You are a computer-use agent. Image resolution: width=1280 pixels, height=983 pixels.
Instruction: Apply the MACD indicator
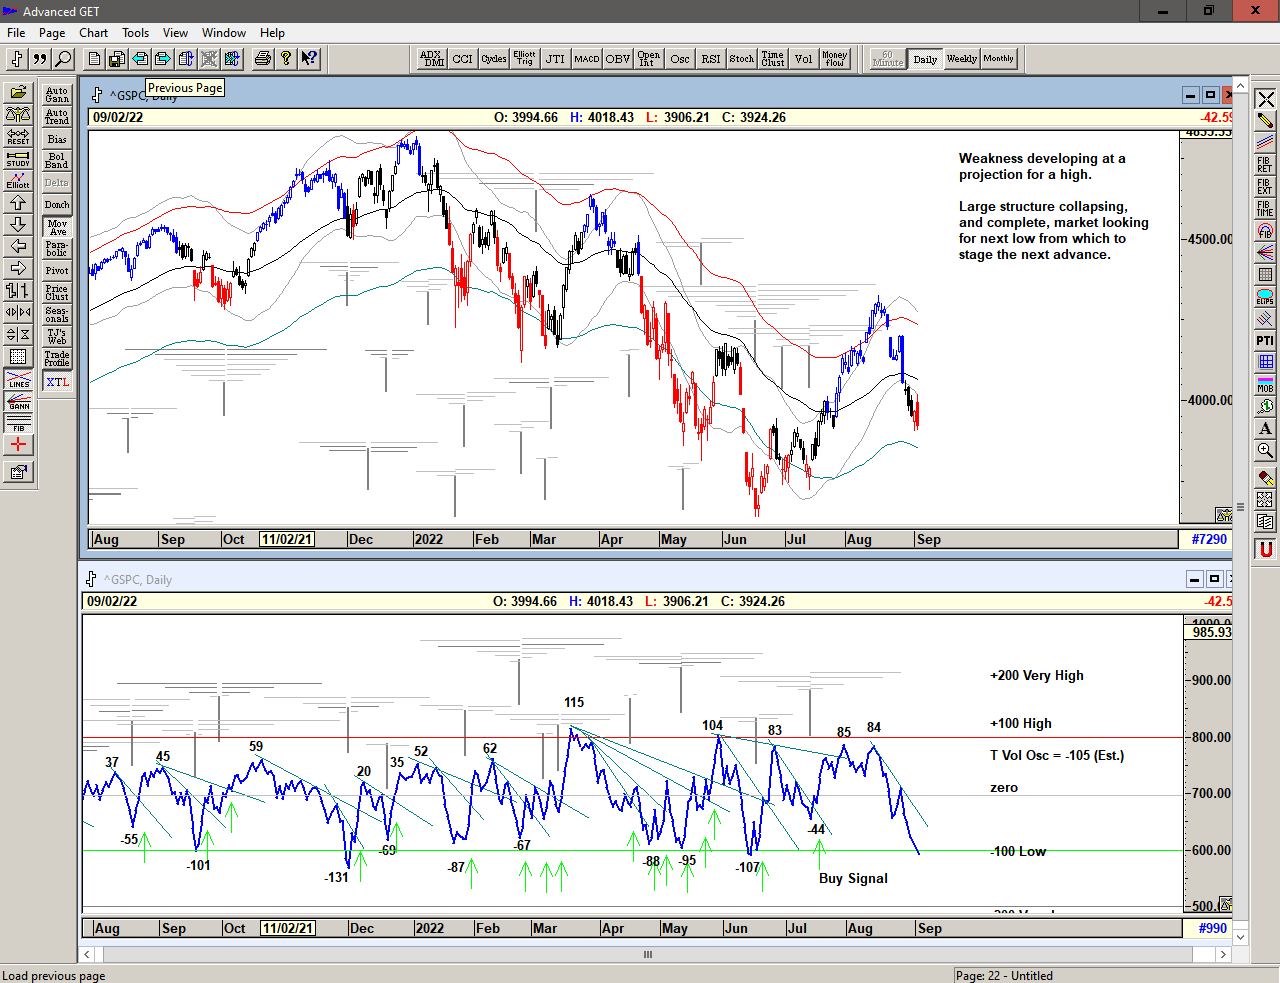pos(587,59)
